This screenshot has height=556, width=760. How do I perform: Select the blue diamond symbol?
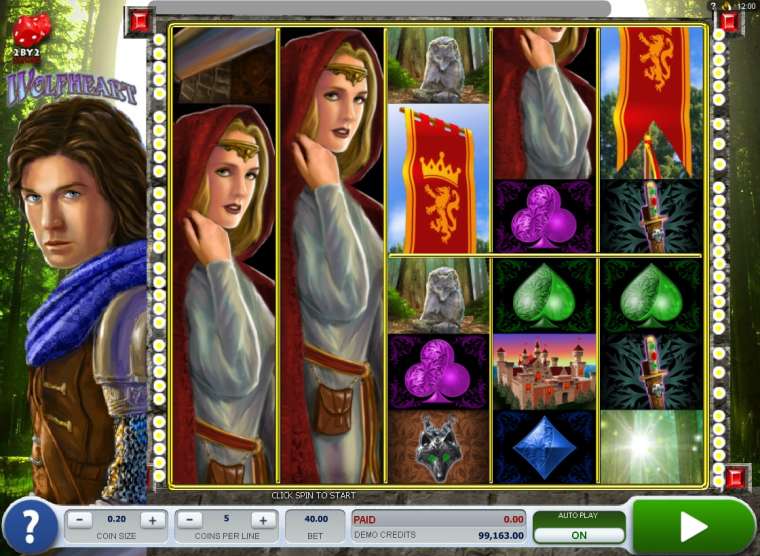click(x=545, y=447)
